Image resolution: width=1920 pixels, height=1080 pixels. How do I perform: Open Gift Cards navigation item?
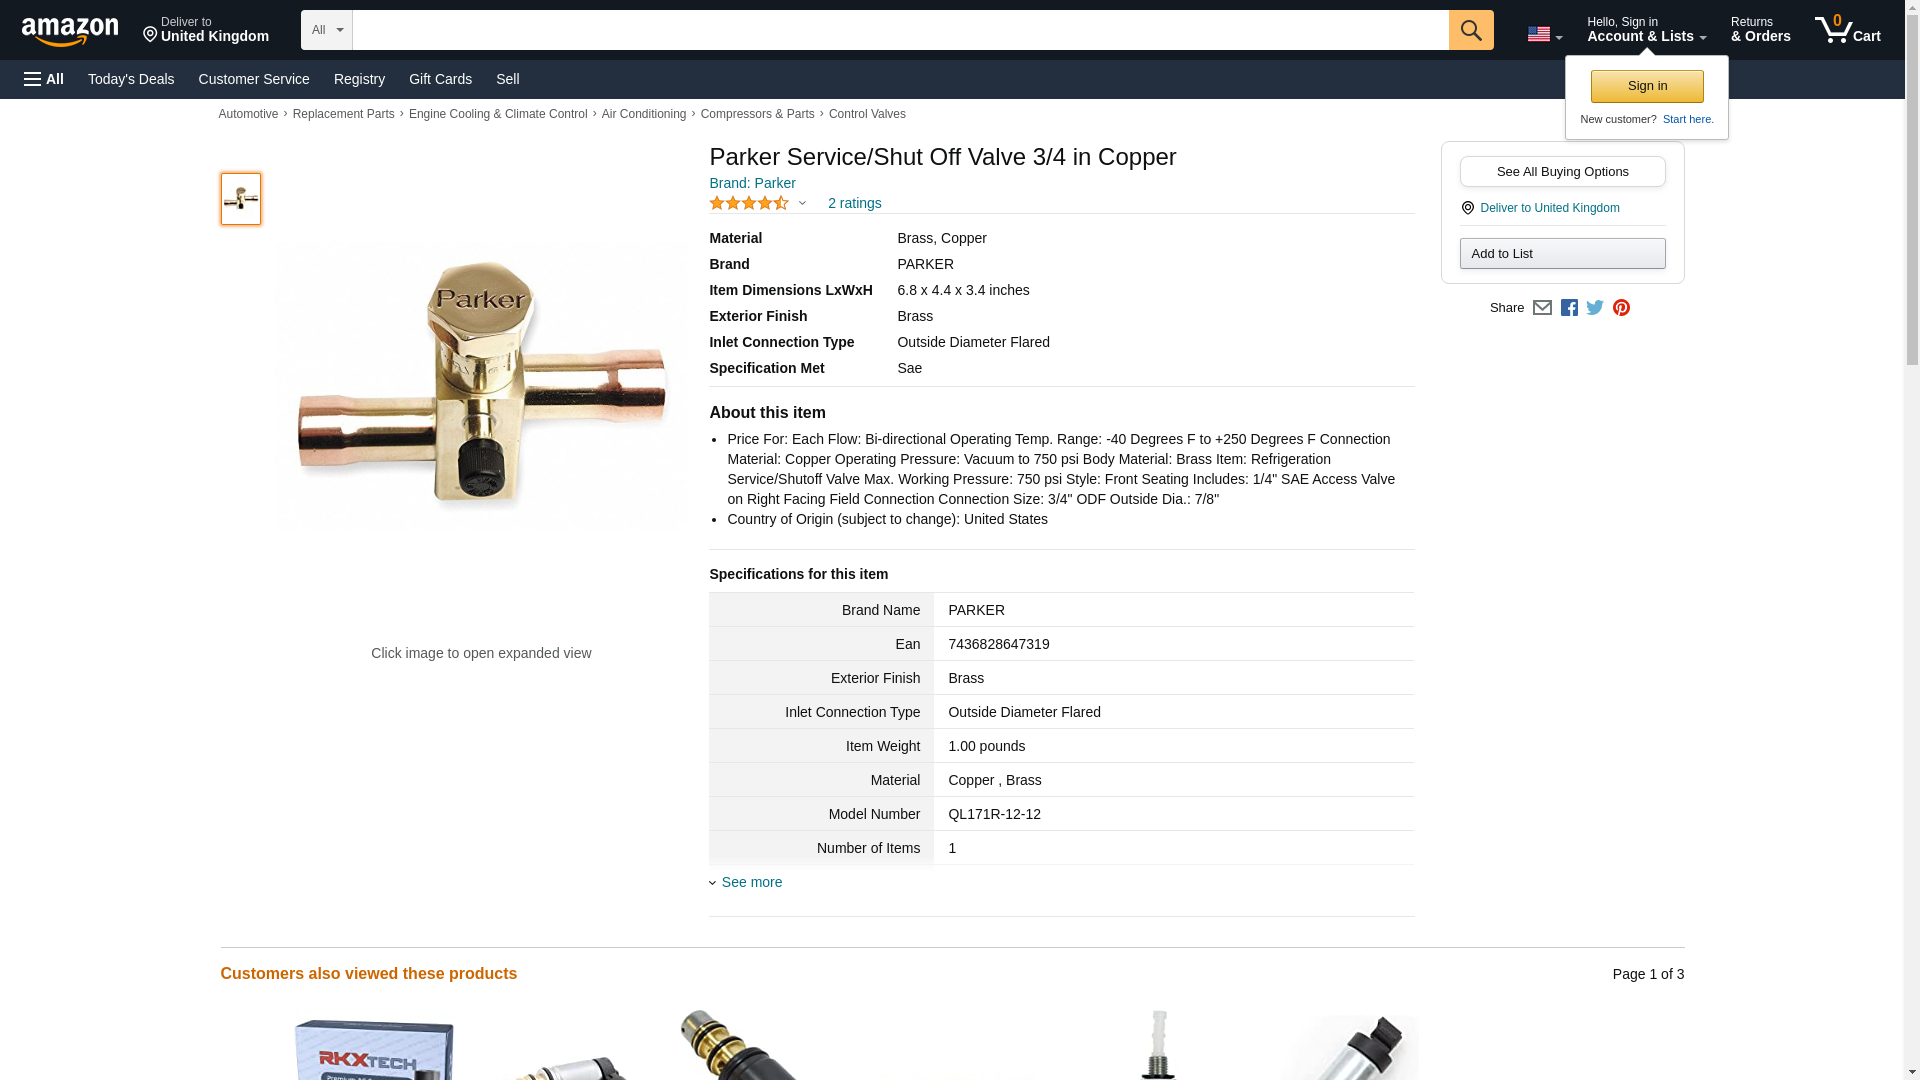pos(440,79)
